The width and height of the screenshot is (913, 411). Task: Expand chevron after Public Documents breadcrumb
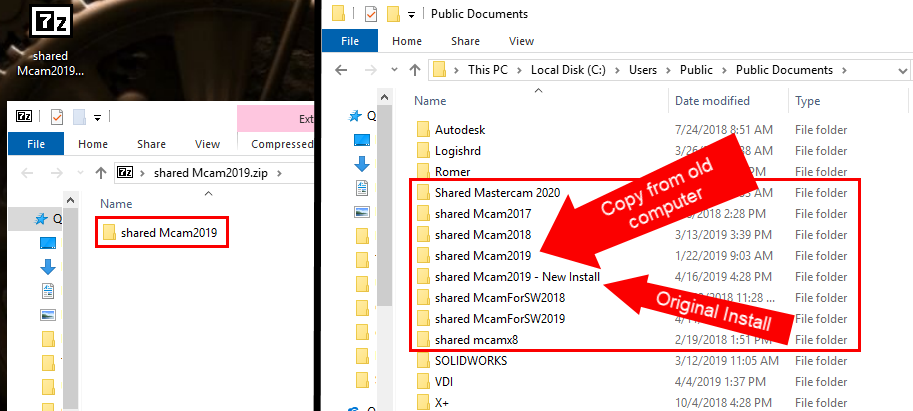844,70
